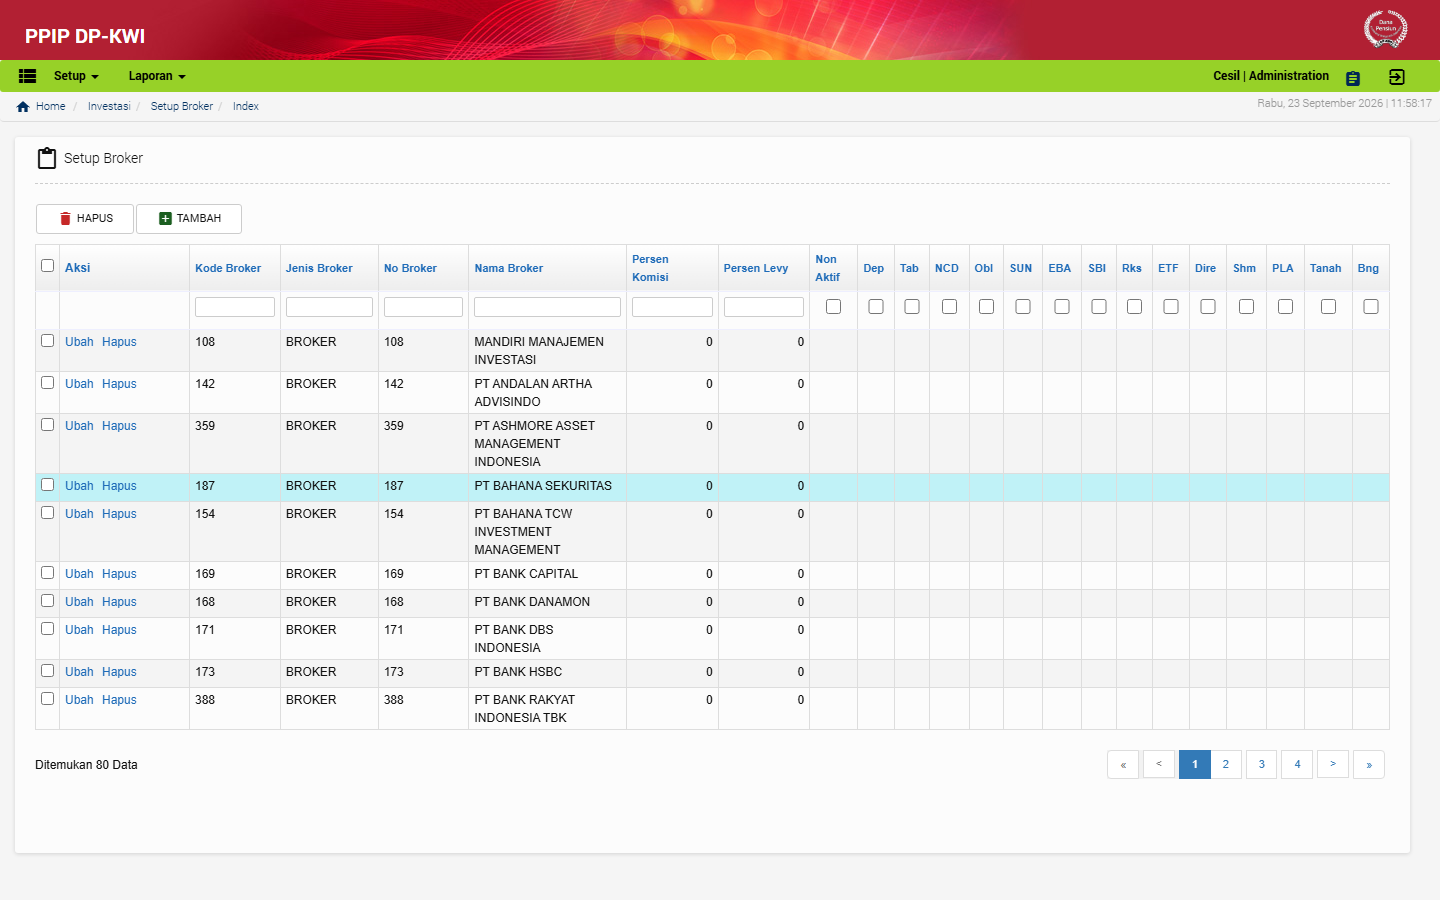Check the row for PT BAHANA SEKURITAS
The image size is (1440, 900).
coord(47,485)
